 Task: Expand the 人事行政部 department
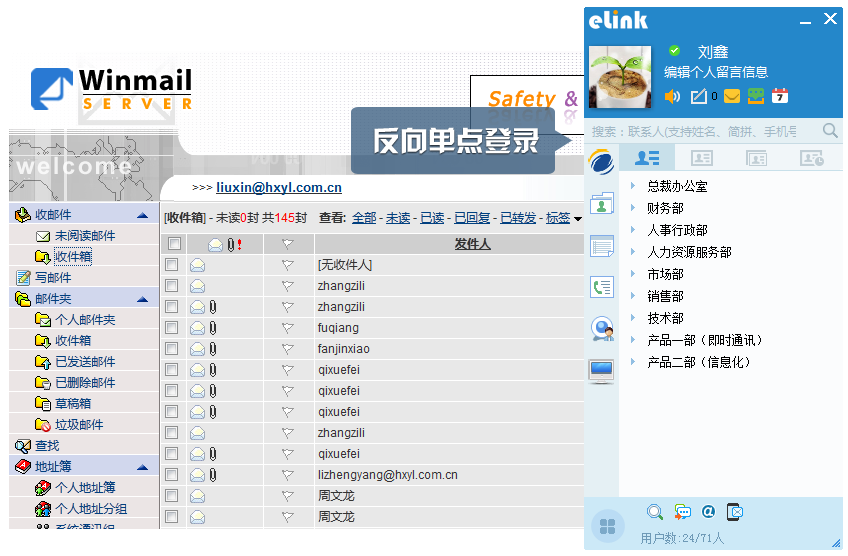pyautogui.click(x=632, y=230)
